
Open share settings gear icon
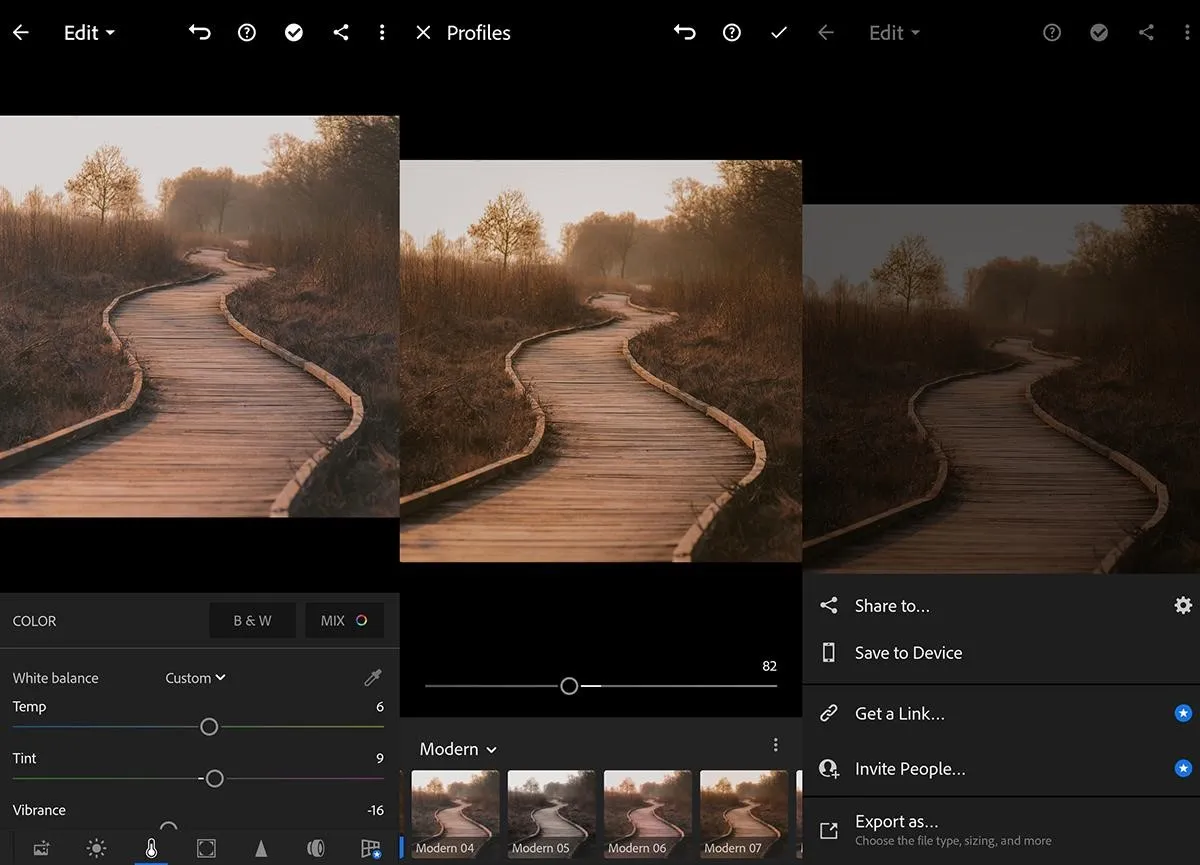[1183, 605]
